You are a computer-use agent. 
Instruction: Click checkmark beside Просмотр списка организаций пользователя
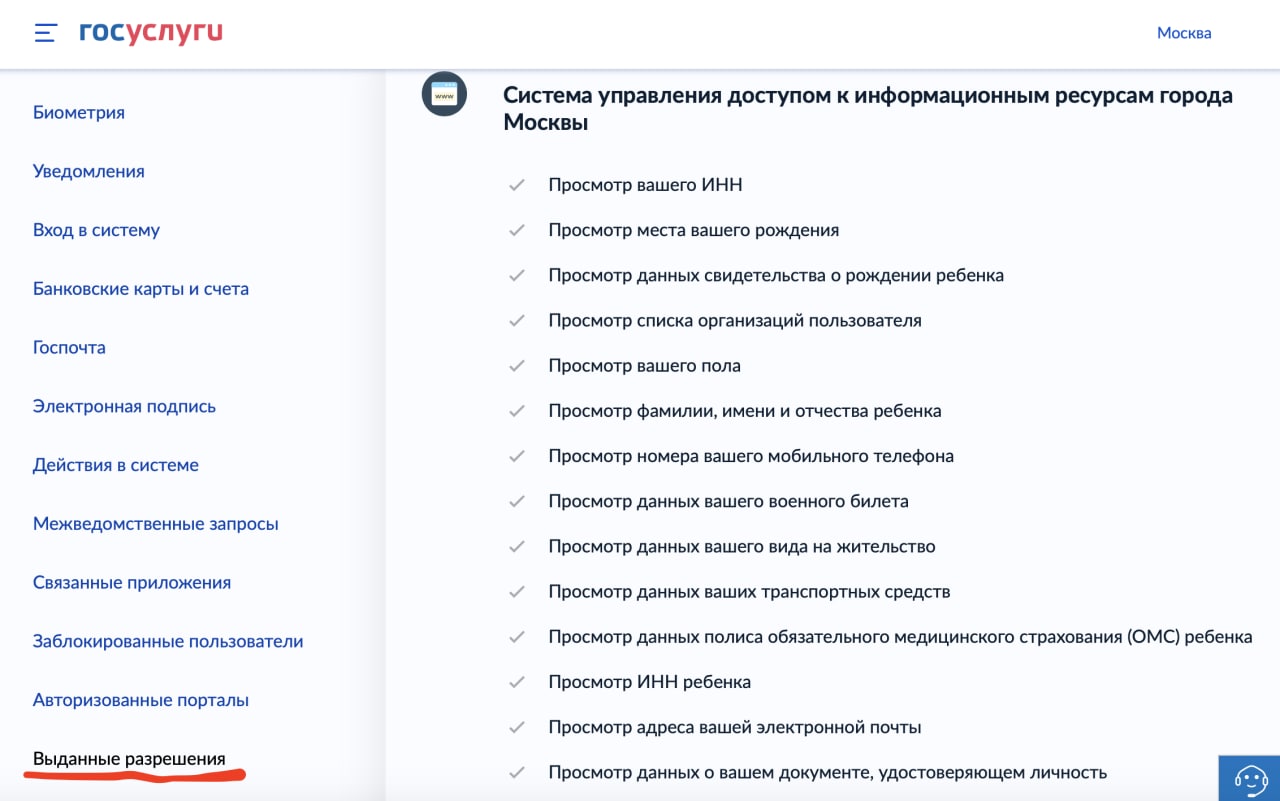[517, 321]
